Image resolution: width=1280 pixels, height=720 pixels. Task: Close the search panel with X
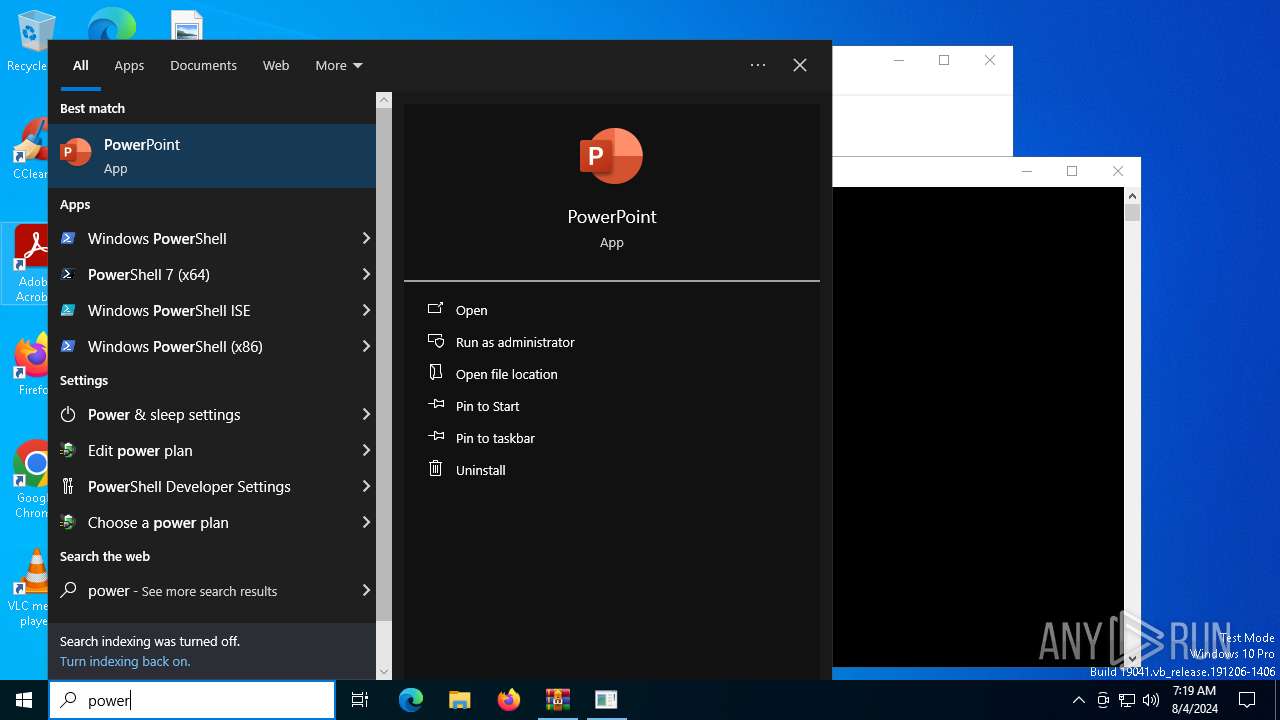coord(800,65)
